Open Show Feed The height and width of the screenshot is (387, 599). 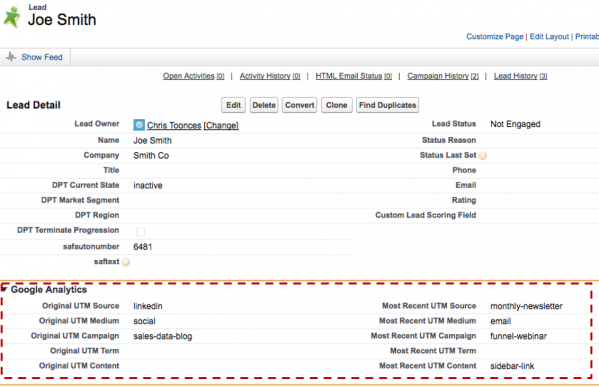click(42, 57)
